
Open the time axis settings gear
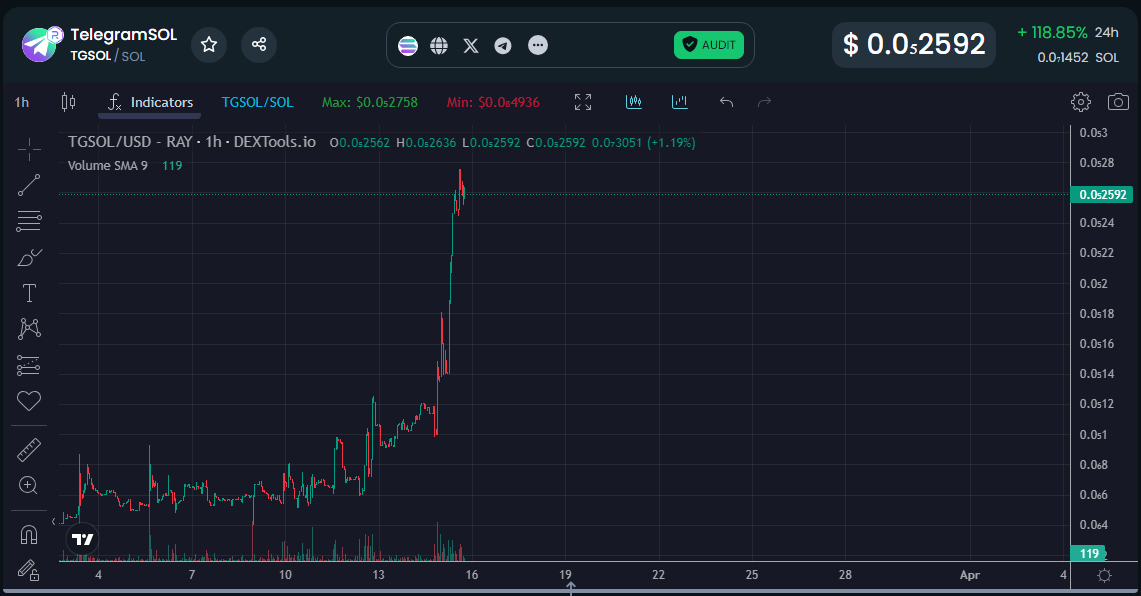pyautogui.click(x=1105, y=576)
